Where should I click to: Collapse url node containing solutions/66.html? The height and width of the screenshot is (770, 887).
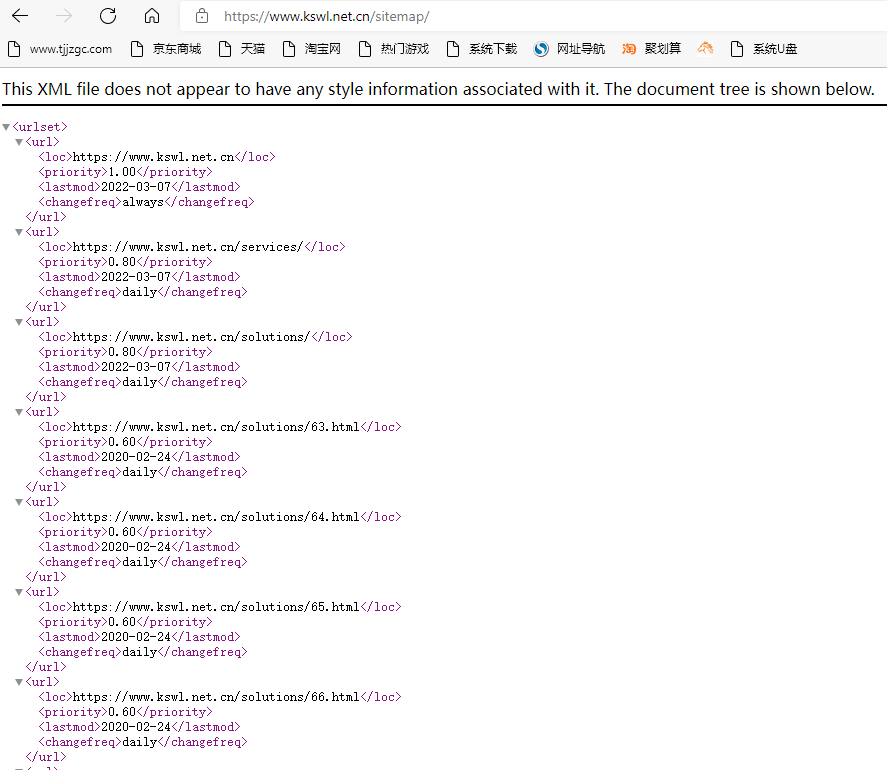(x=19, y=682)
